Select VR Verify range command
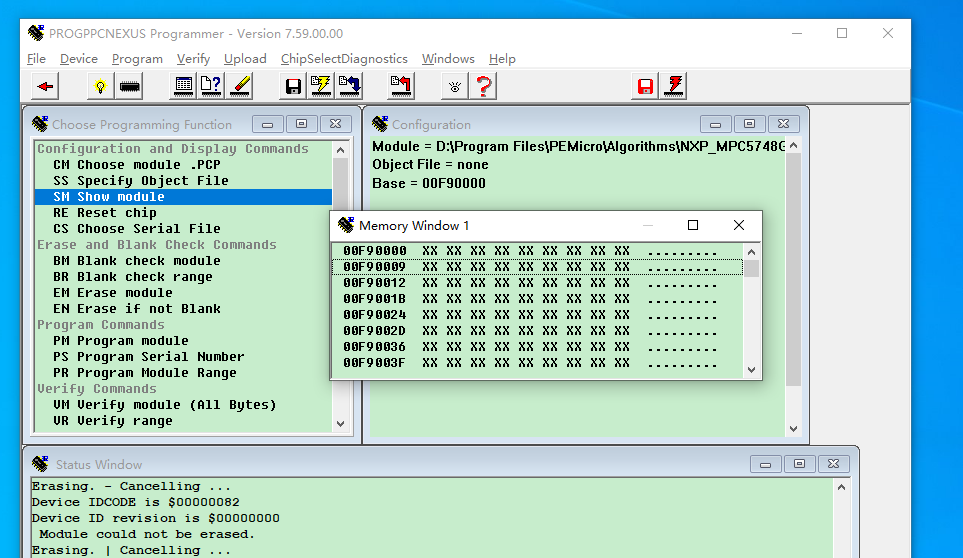Screen dimensions: 963x558 tap(183, 420)
